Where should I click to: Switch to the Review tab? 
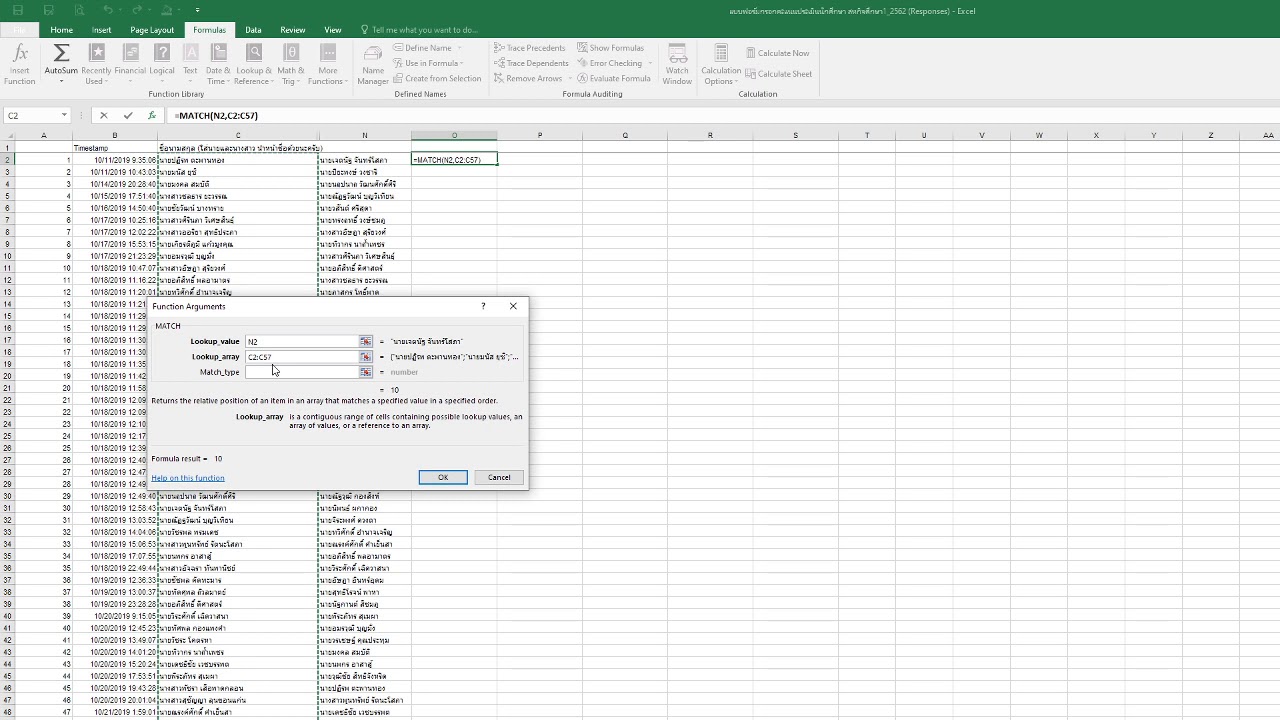coord(293,30)
